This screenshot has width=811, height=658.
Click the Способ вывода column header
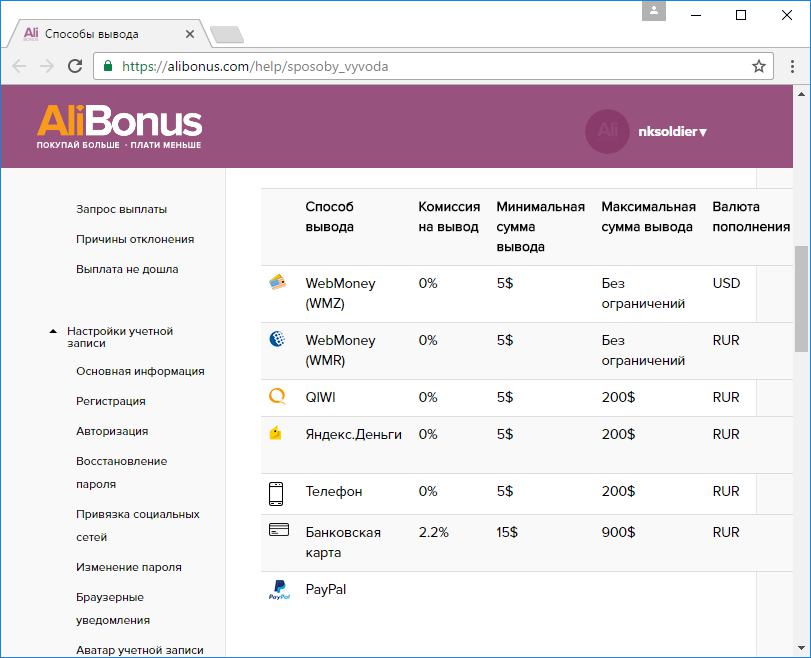tap(329, 217)
